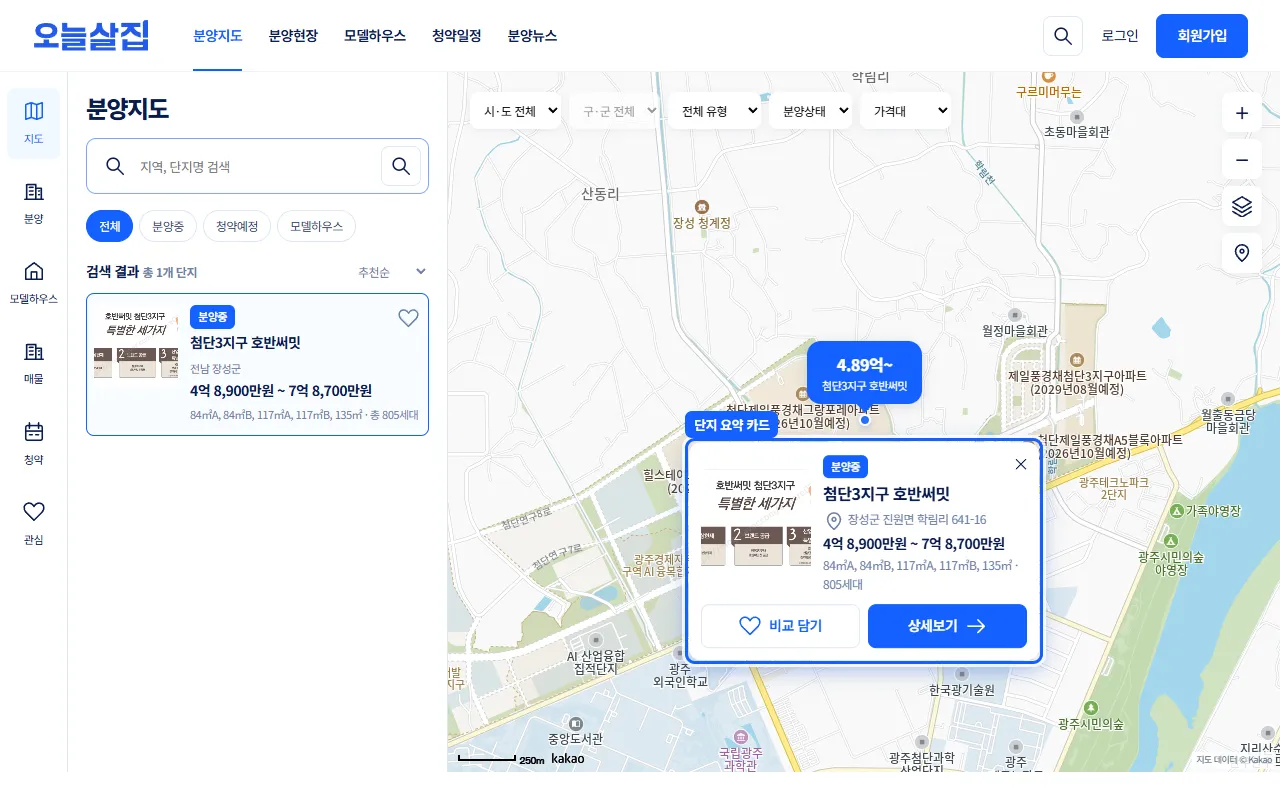Viewport: 1280px width, 800px height.
Task: Select the 지도 sidebar icon
Action: 34,123
